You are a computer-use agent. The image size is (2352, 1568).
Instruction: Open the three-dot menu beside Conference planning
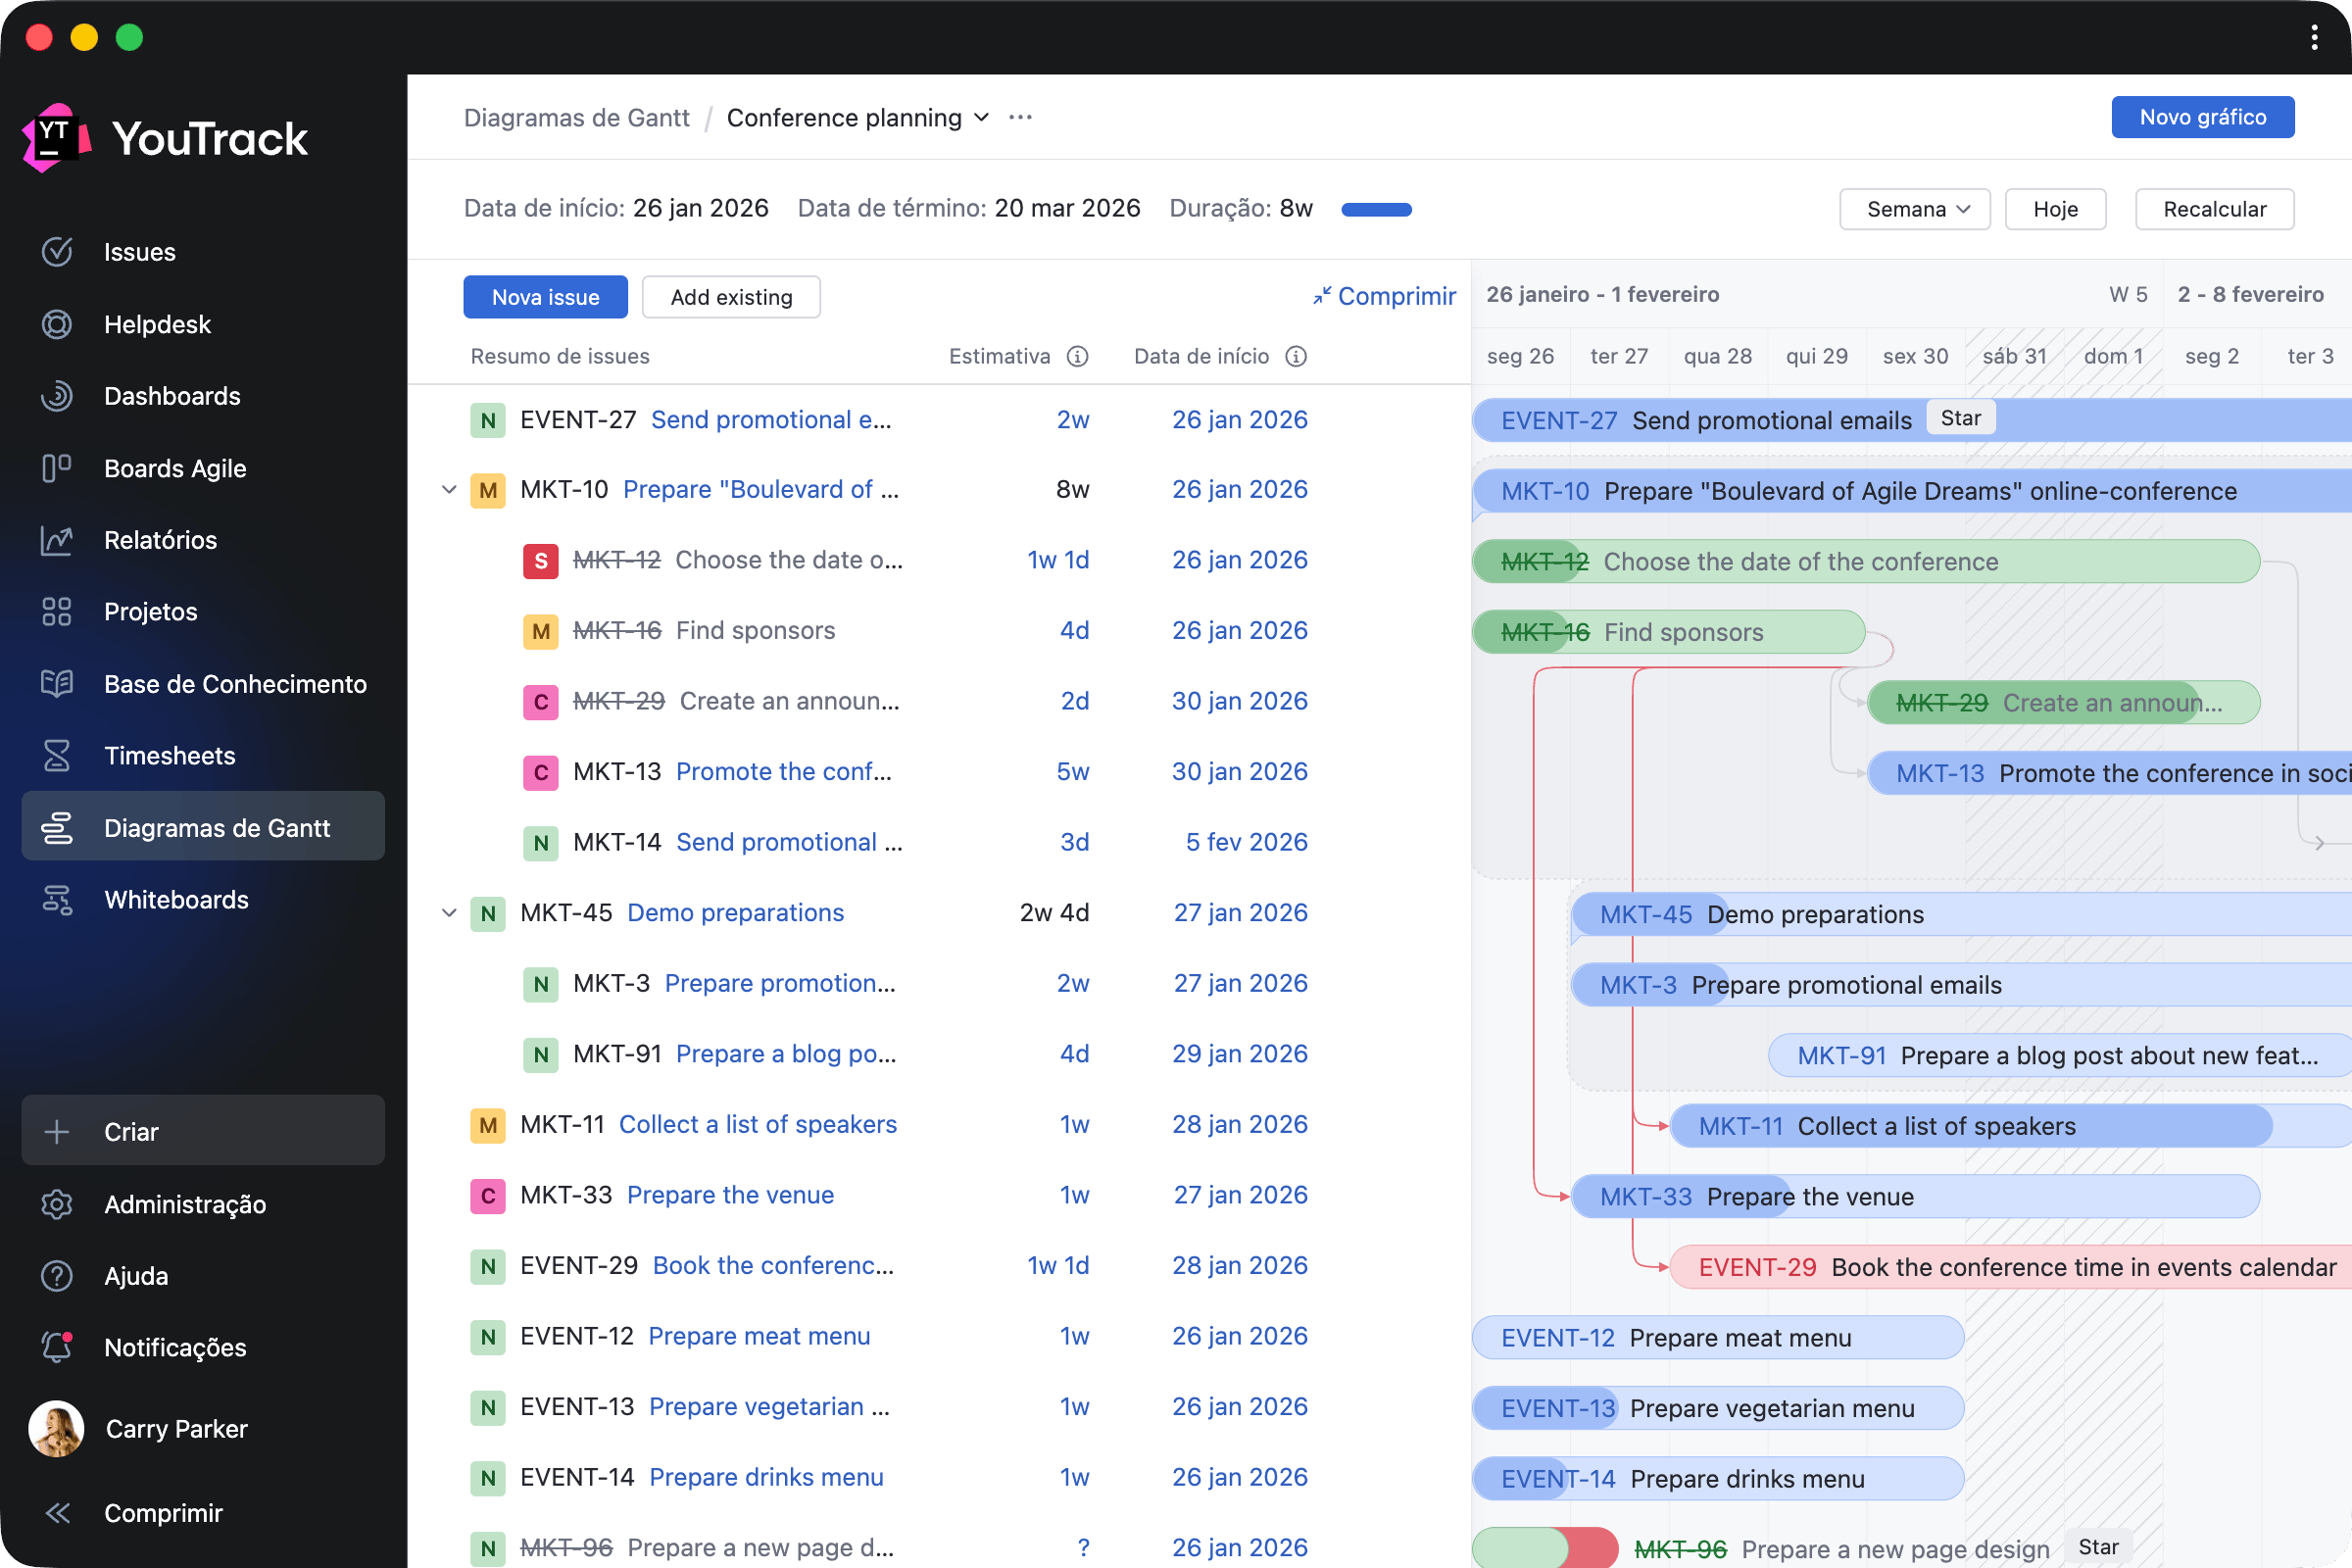[x=1020, y=118]
